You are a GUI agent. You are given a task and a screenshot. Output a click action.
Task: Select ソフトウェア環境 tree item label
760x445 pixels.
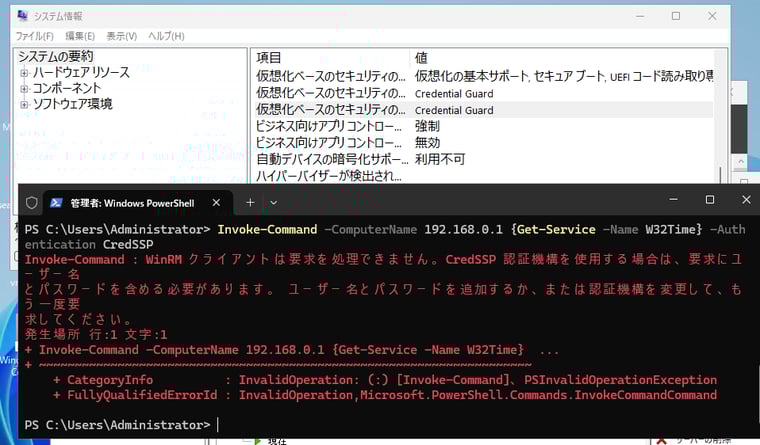[72, 104]
